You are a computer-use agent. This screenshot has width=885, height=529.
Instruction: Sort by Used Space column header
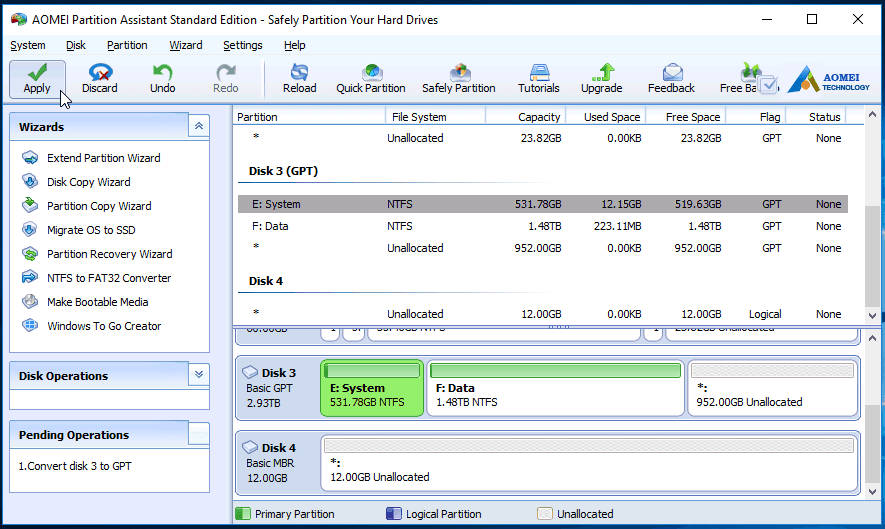tap(605, 117)
